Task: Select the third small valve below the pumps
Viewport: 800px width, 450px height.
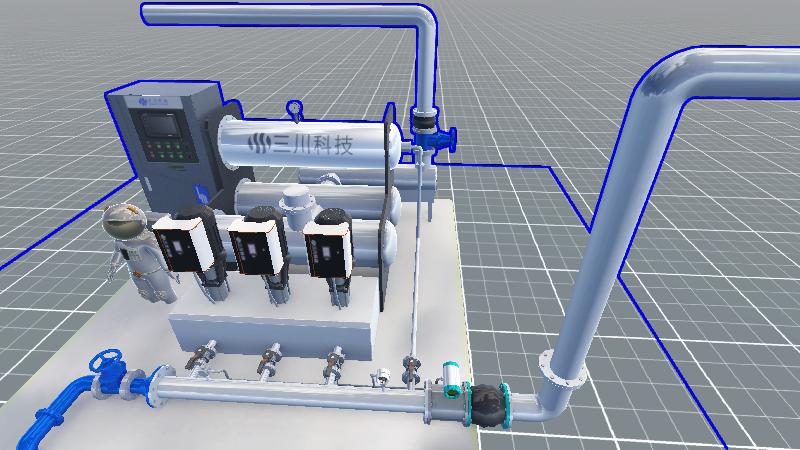Action: 335,360
